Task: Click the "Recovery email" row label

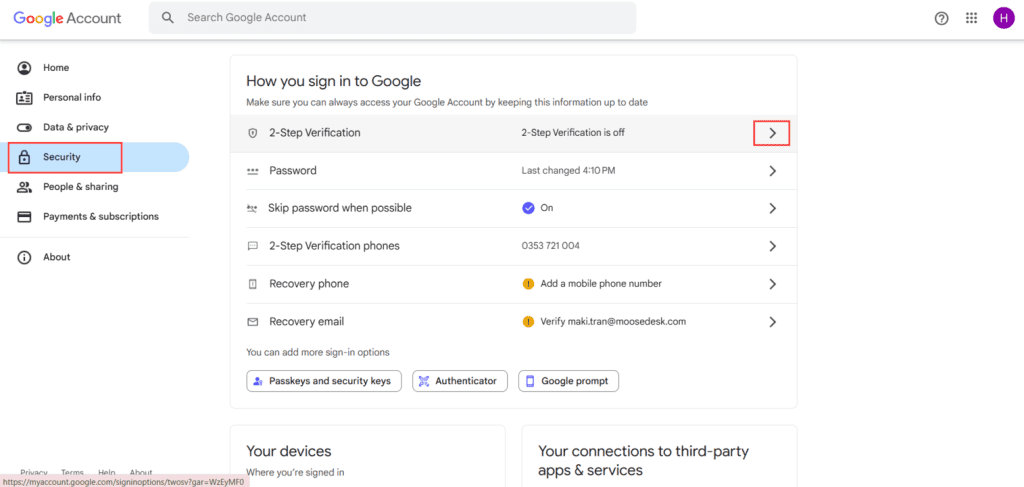Action: [x=306, y=322]
